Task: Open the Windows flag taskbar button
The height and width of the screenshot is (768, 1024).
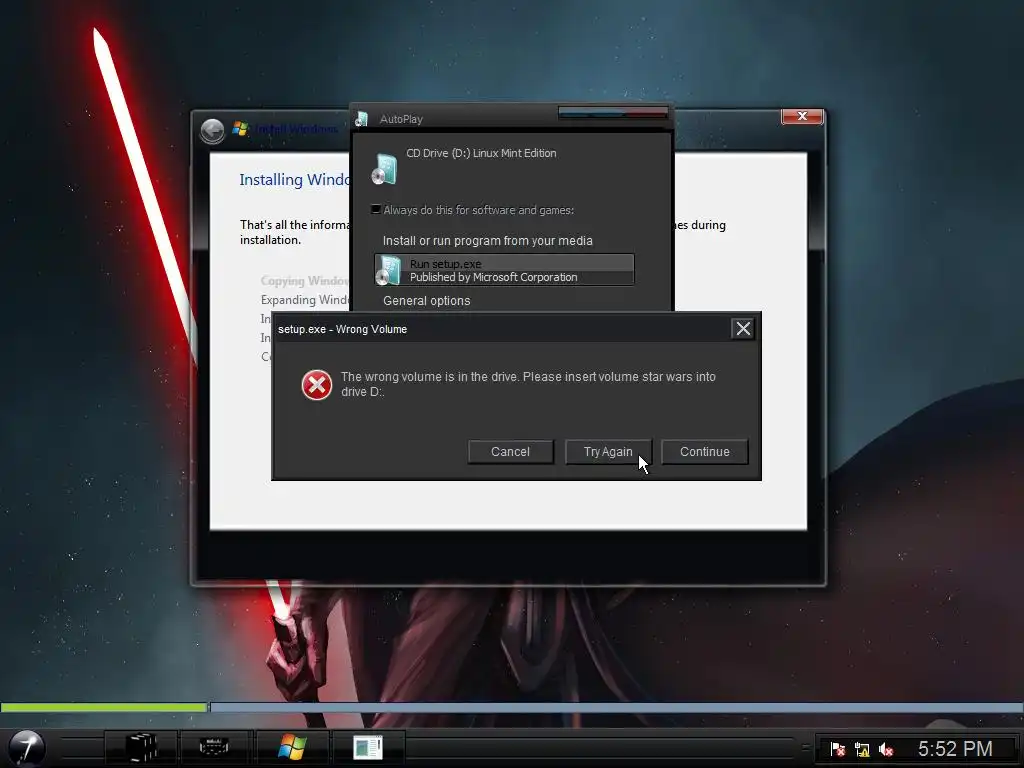Action: coord(292,747)
